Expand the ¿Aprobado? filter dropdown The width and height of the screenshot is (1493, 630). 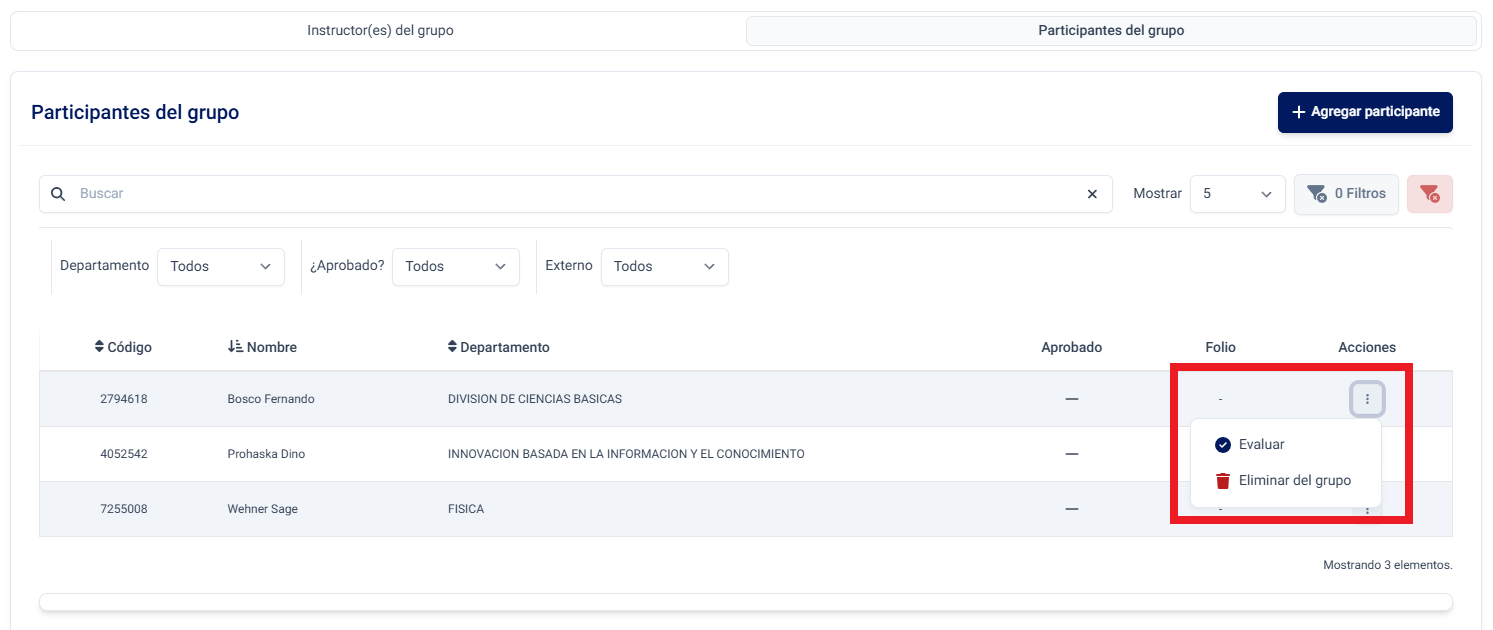point(455,267)
